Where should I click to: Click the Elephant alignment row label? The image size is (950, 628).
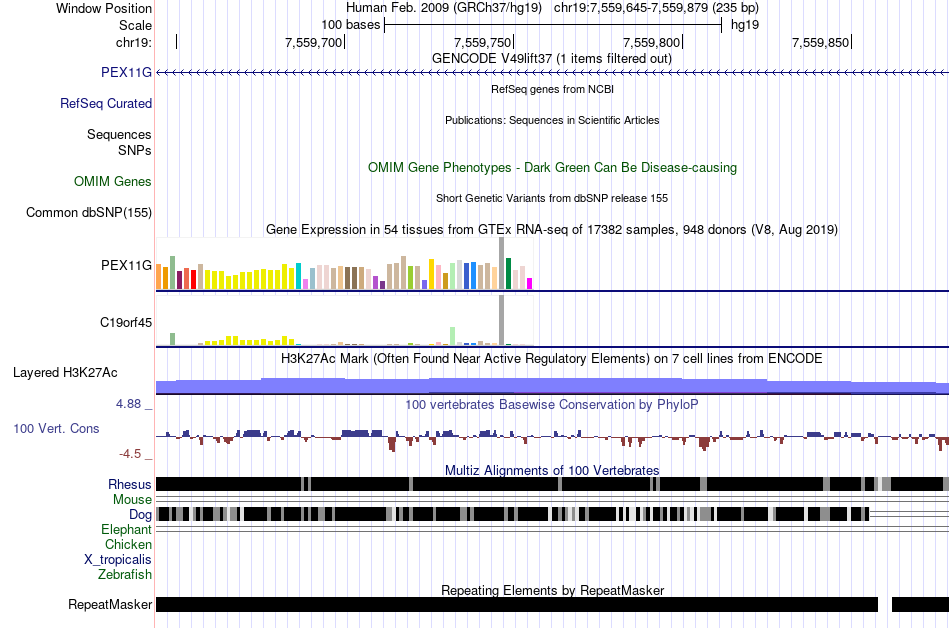point(127,530)
